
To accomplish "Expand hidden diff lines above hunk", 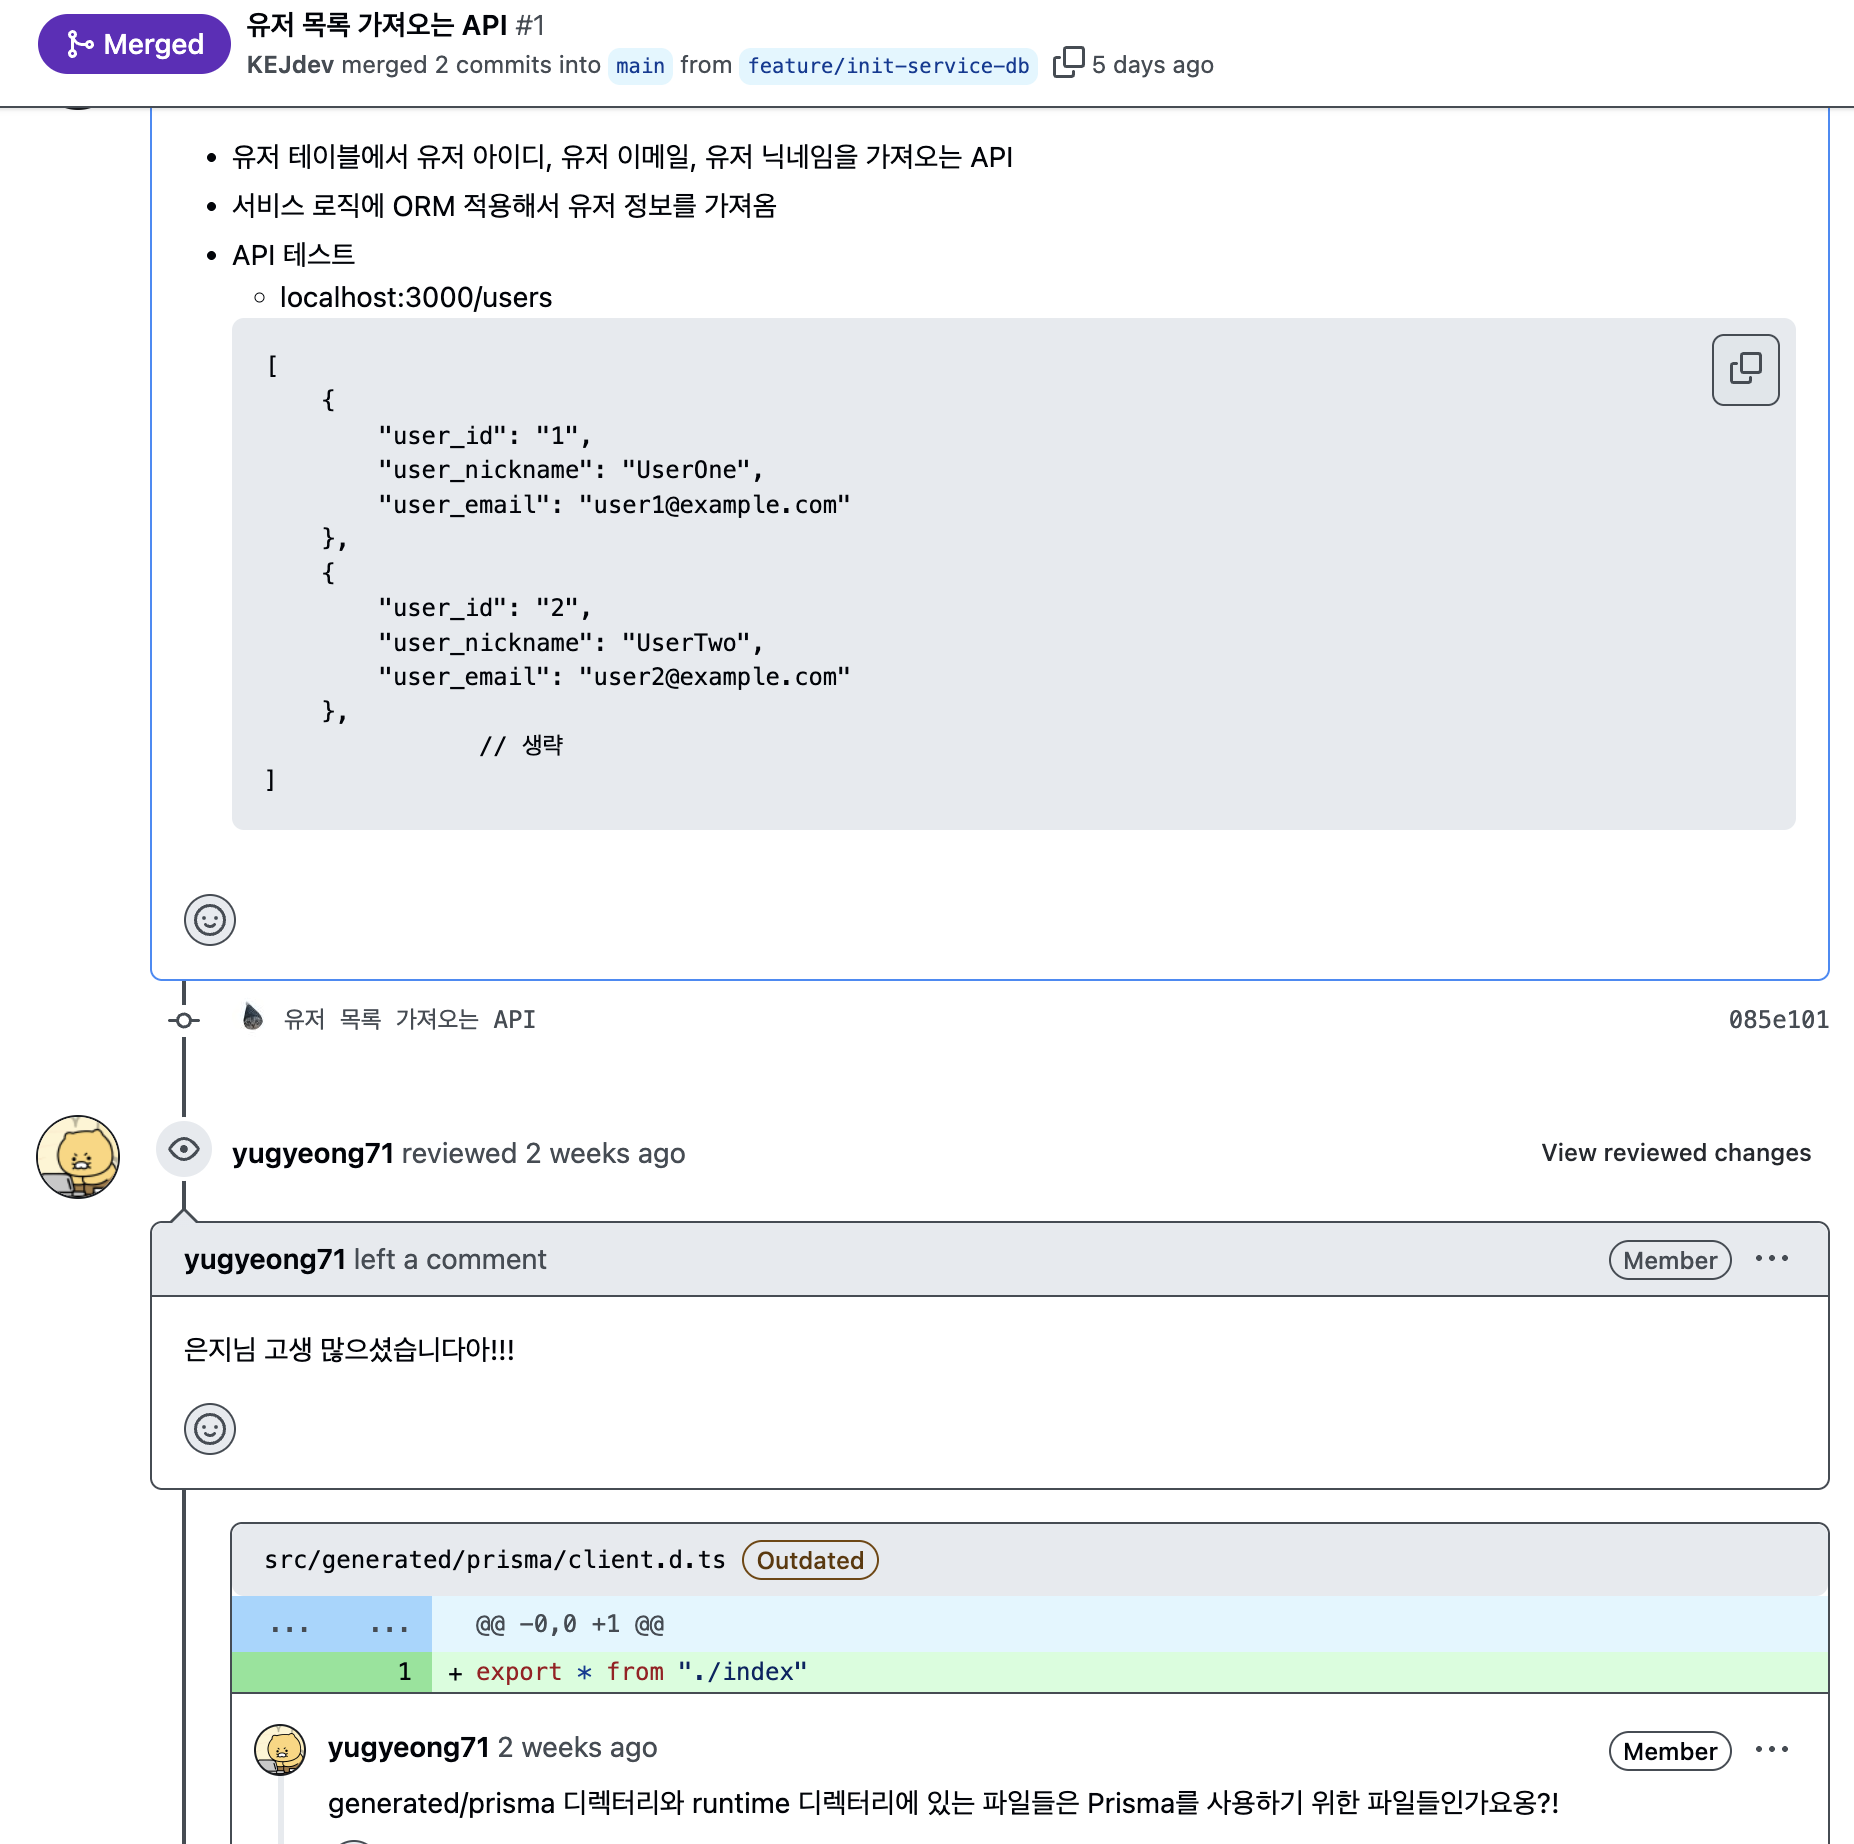I will click(332, 1624).
